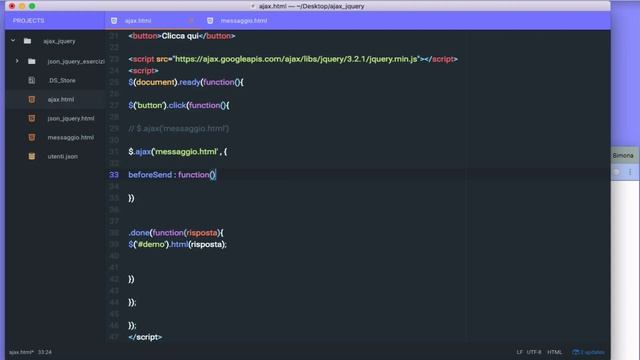
Task: Click the utenti.json file icon
Action: 31,156
